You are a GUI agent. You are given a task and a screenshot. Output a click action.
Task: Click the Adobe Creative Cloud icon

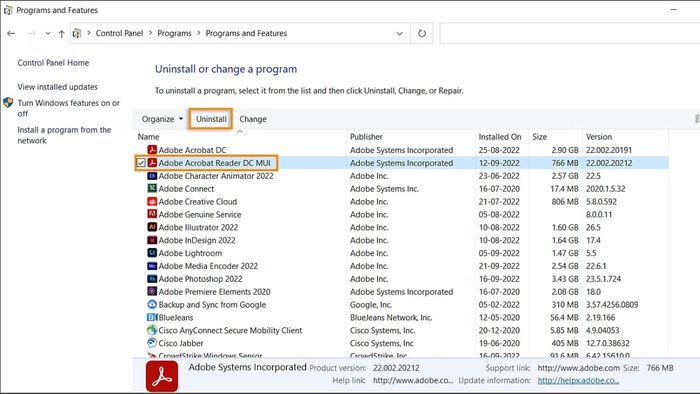coord(152,201)
